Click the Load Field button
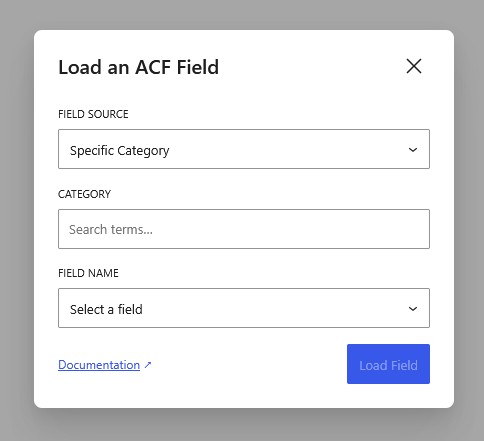This screenshot has width=484, height=441. point(388,364)
